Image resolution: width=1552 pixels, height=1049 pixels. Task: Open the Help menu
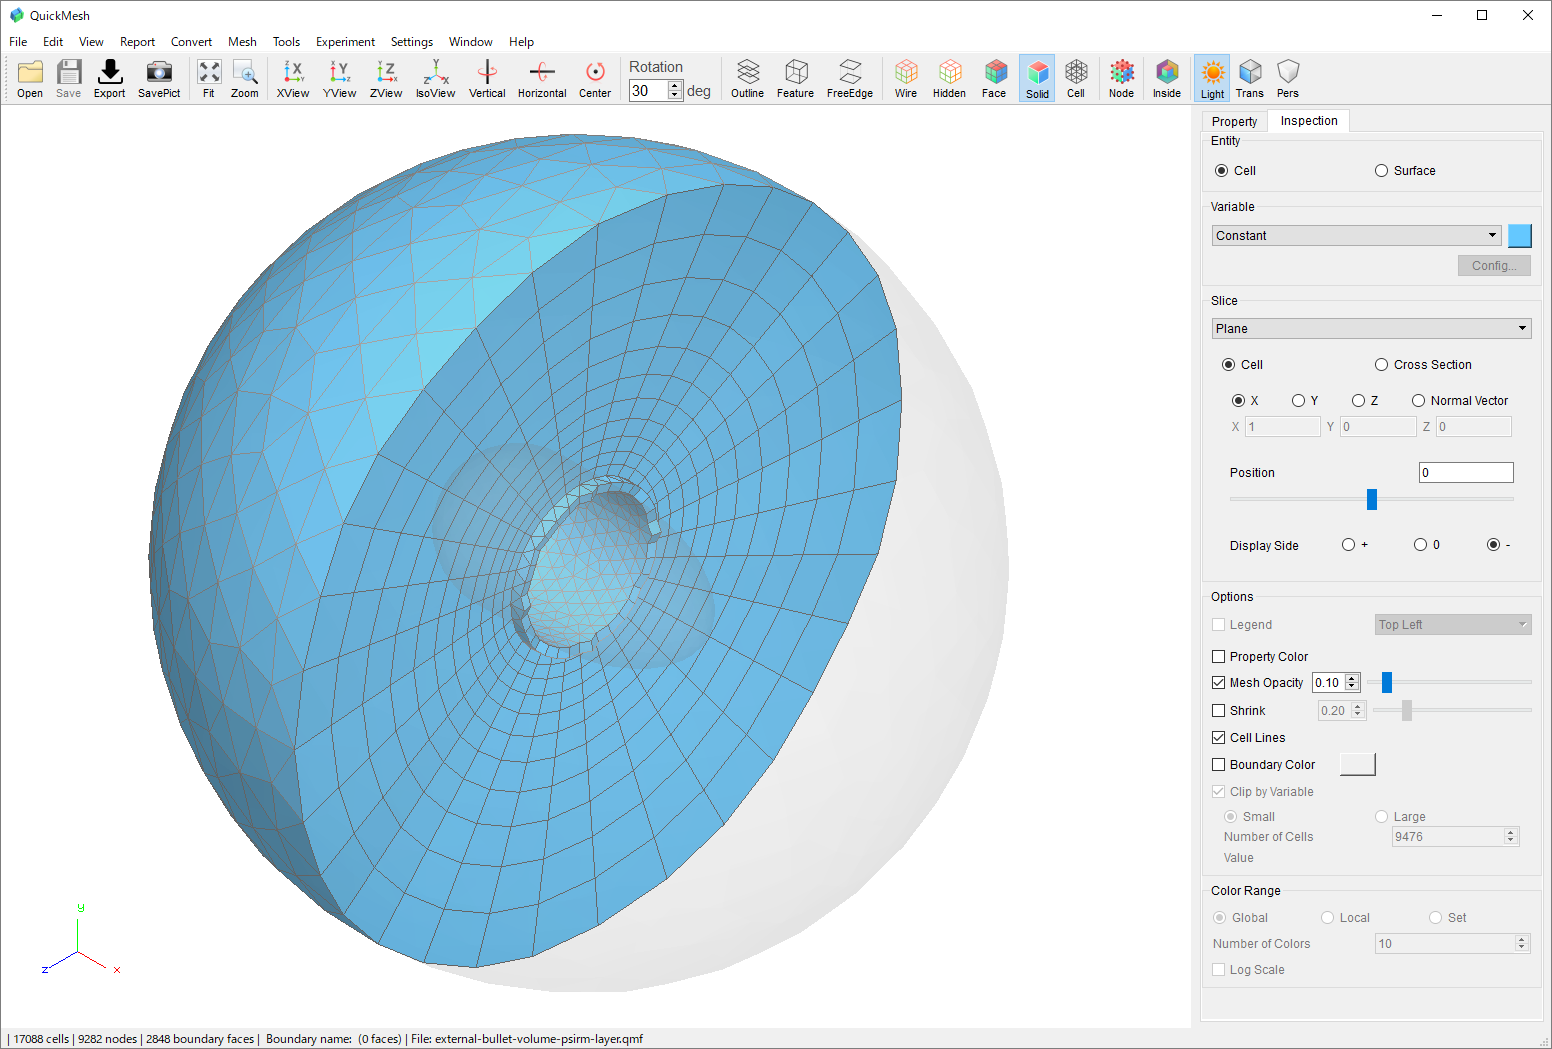tap(521, 42)
